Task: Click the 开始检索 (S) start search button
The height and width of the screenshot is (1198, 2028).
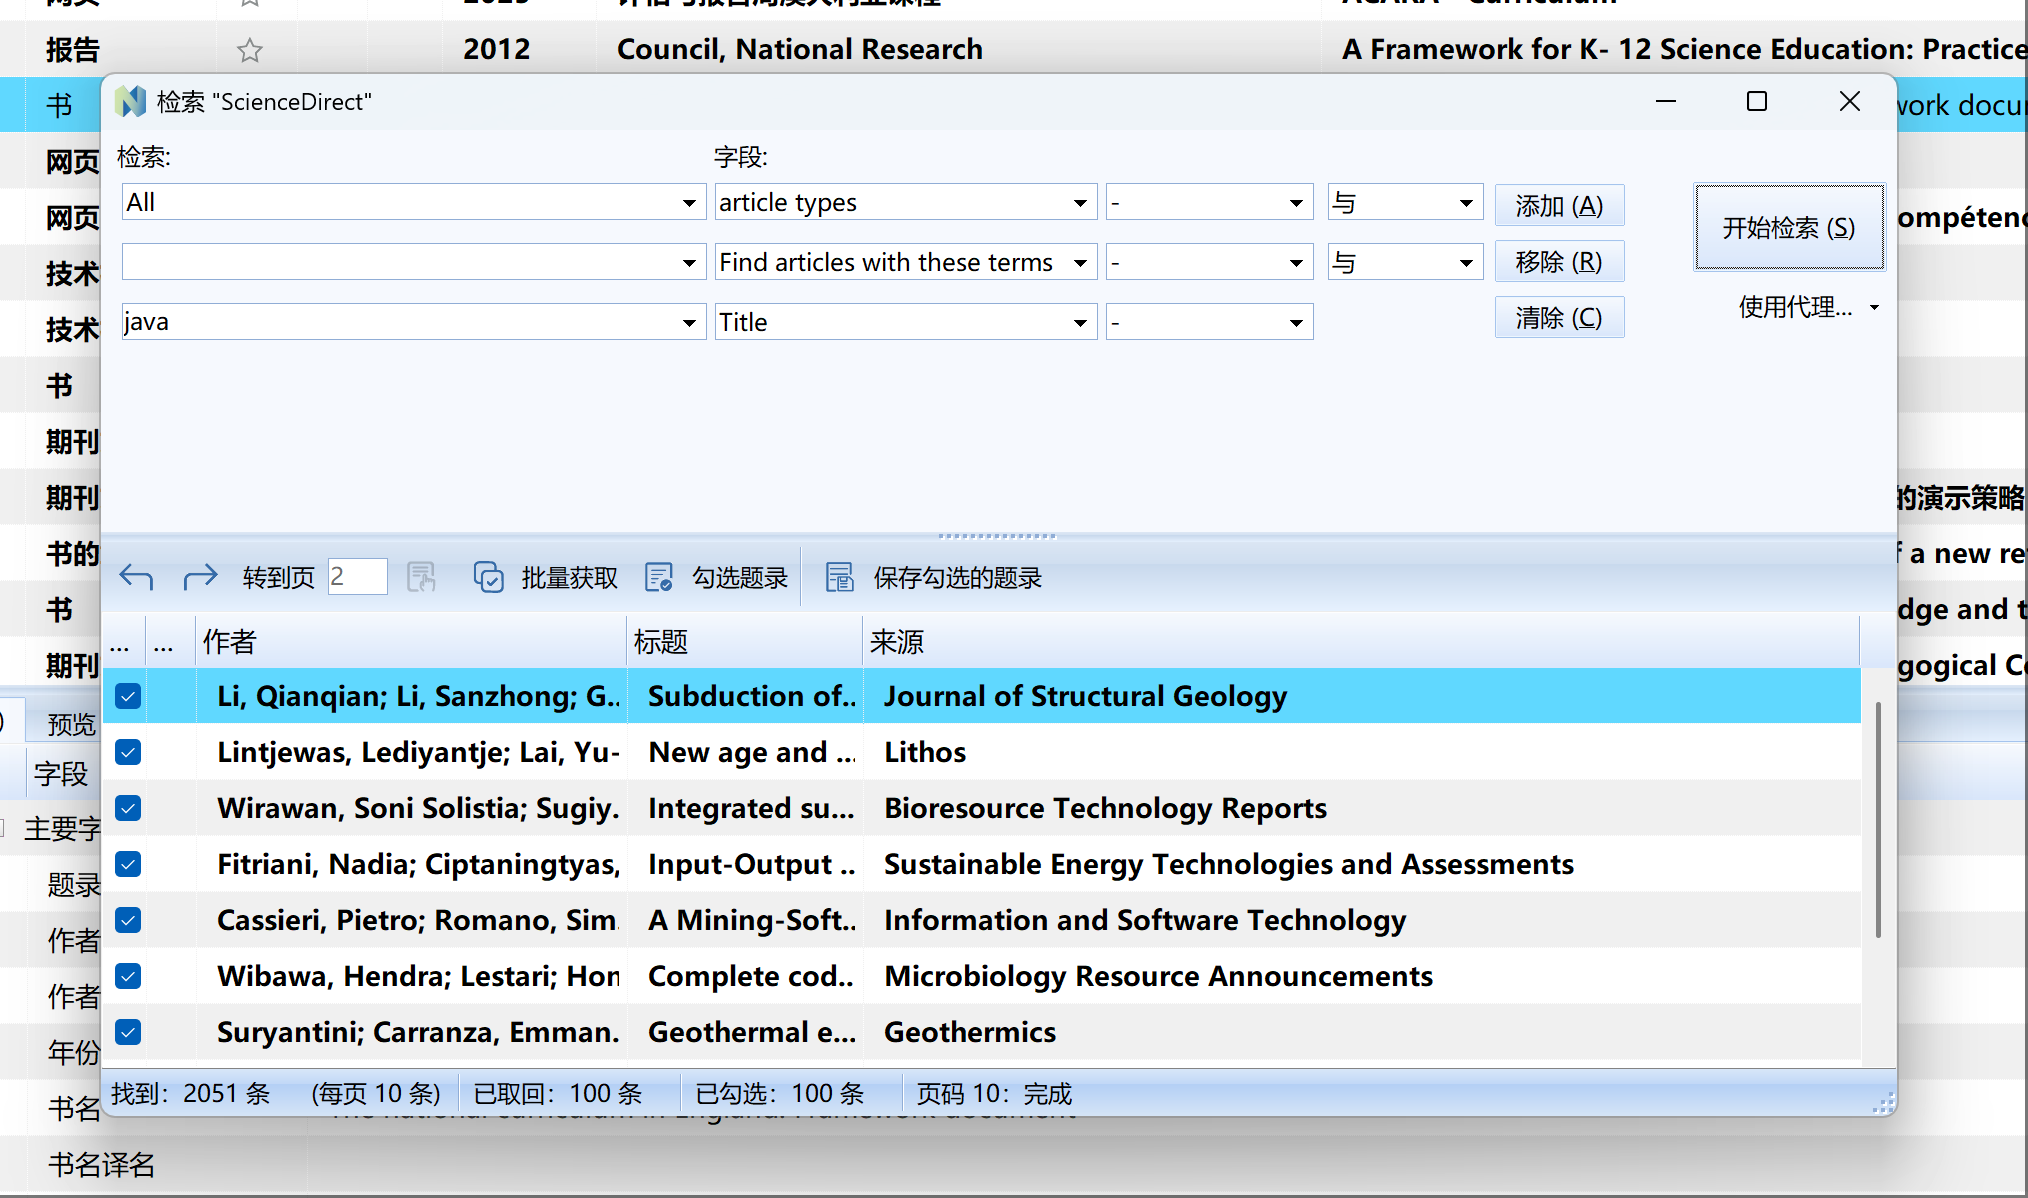Action: click(x=1788, y=227)
